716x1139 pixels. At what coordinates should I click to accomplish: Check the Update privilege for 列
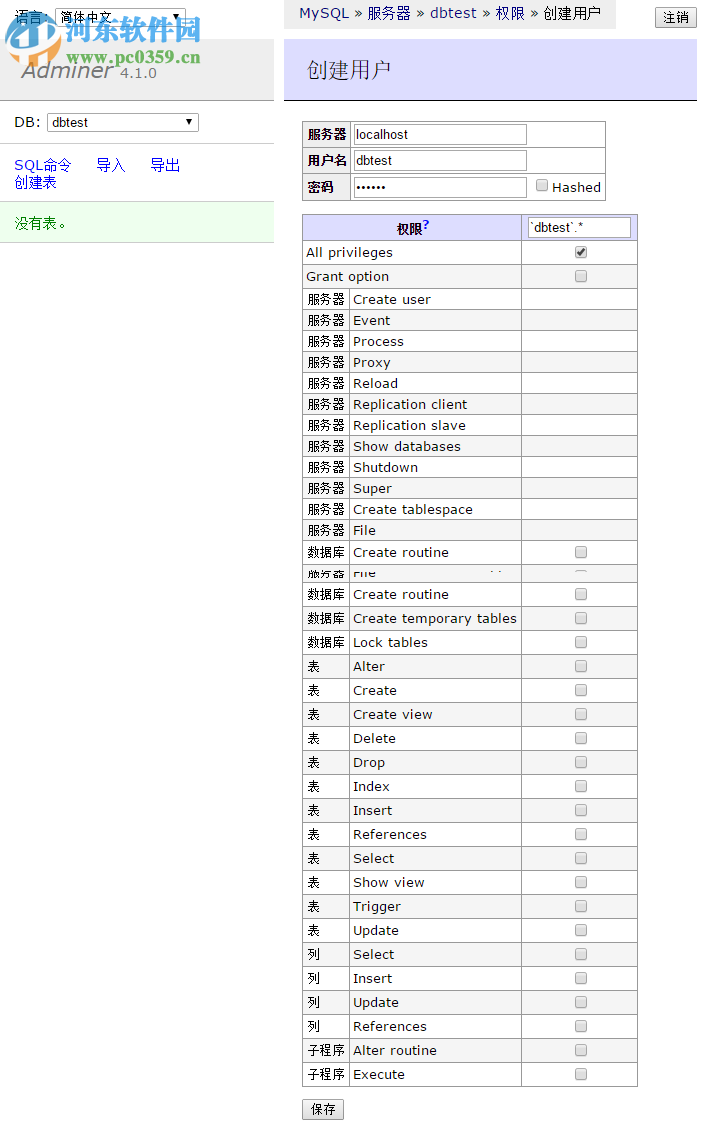click(580, 1002)
